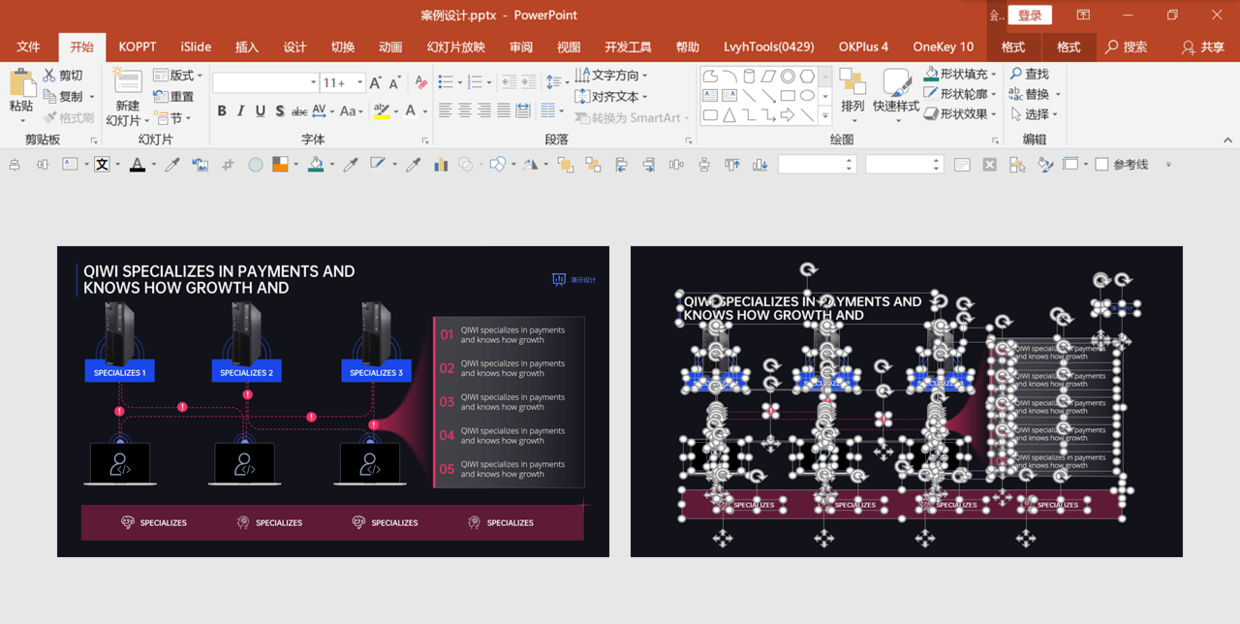This screenshot has height=624, width=1240.
Task: Open the 设计 (Design) tab
Action: (295, 47)
